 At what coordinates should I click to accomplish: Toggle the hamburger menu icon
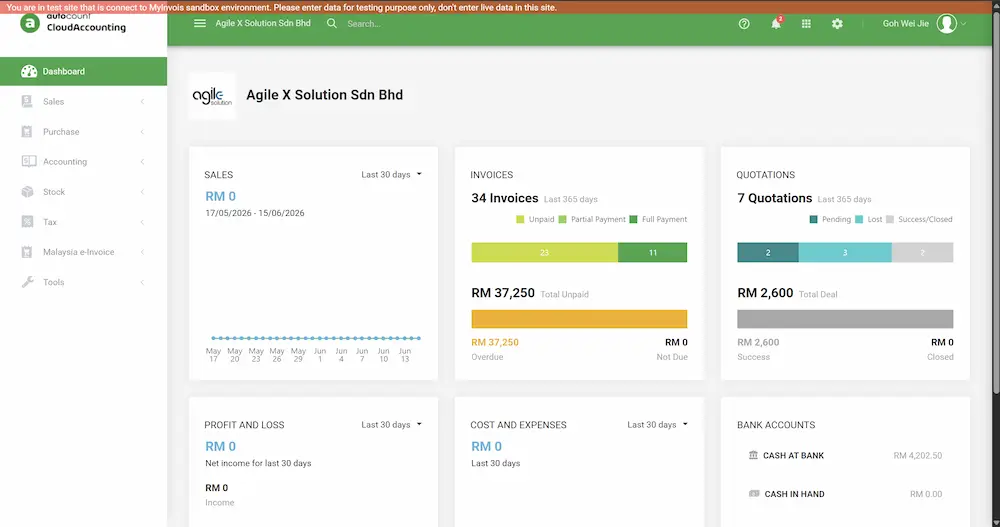(200, 24)
